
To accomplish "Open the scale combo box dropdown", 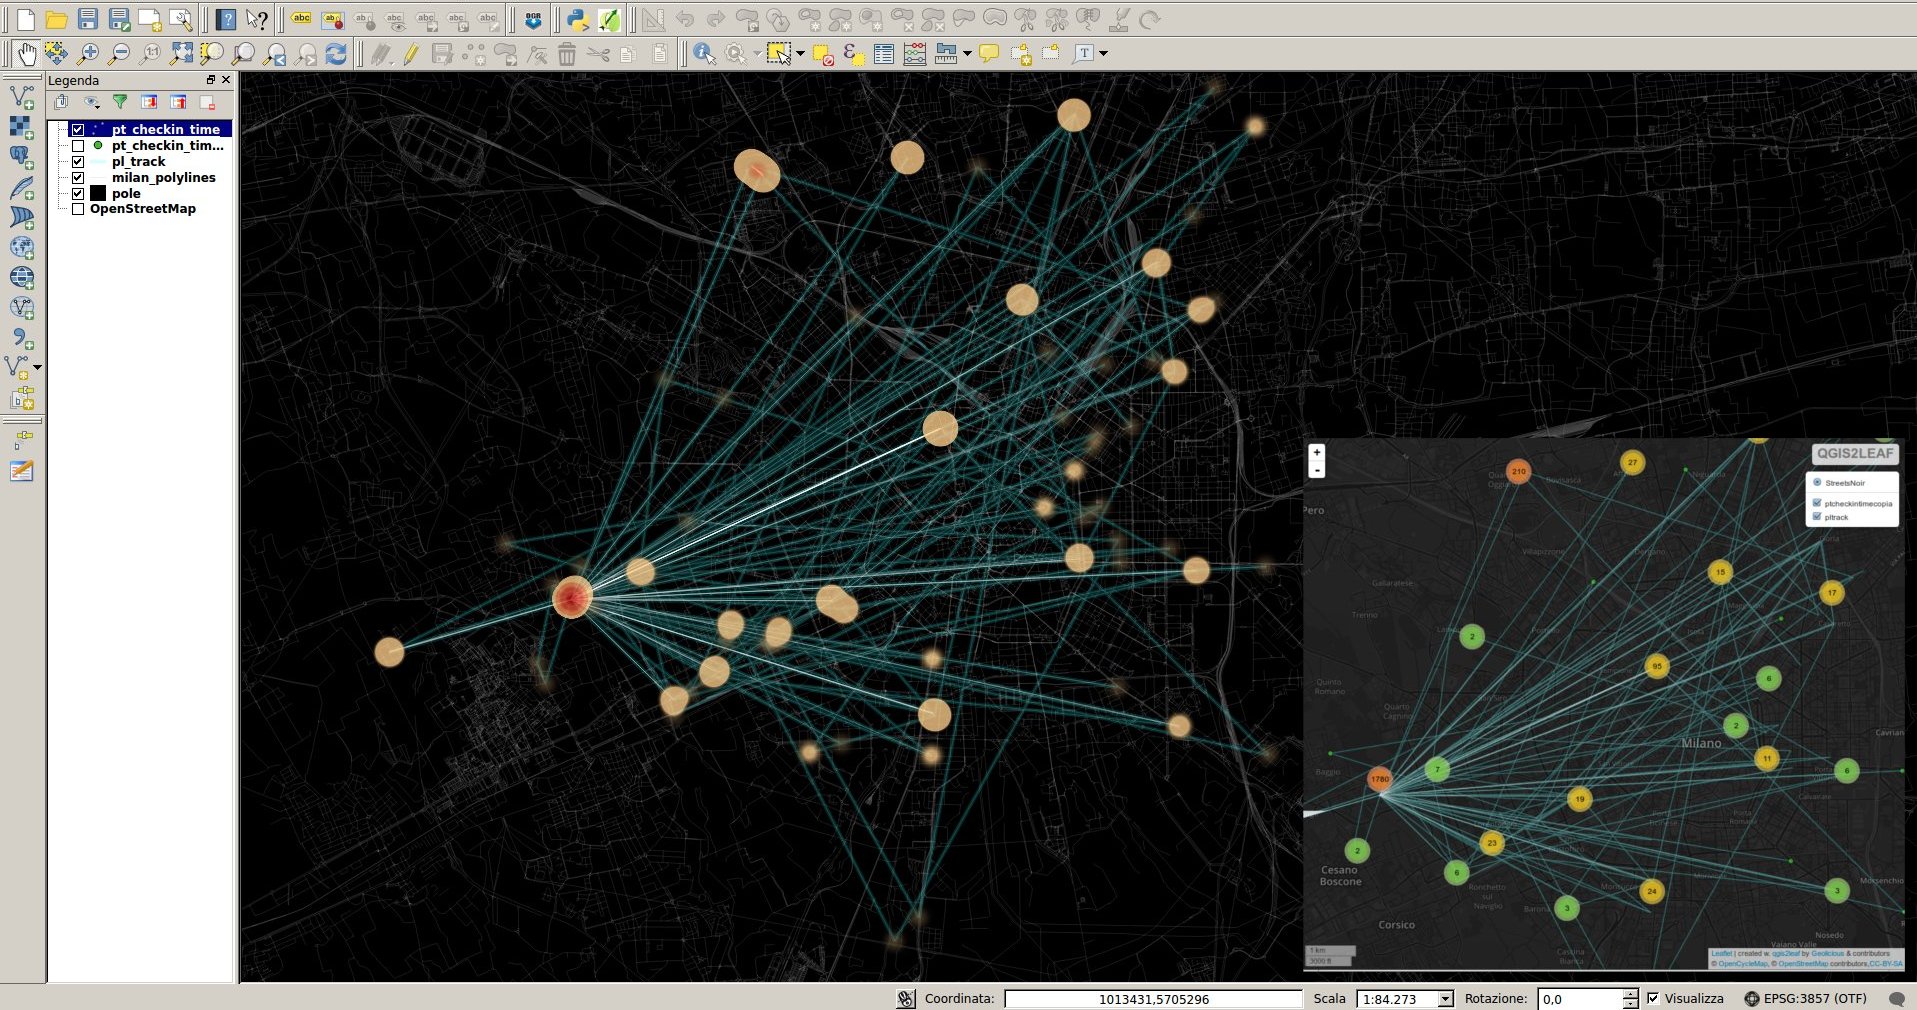I will (x=1445, y=999).
